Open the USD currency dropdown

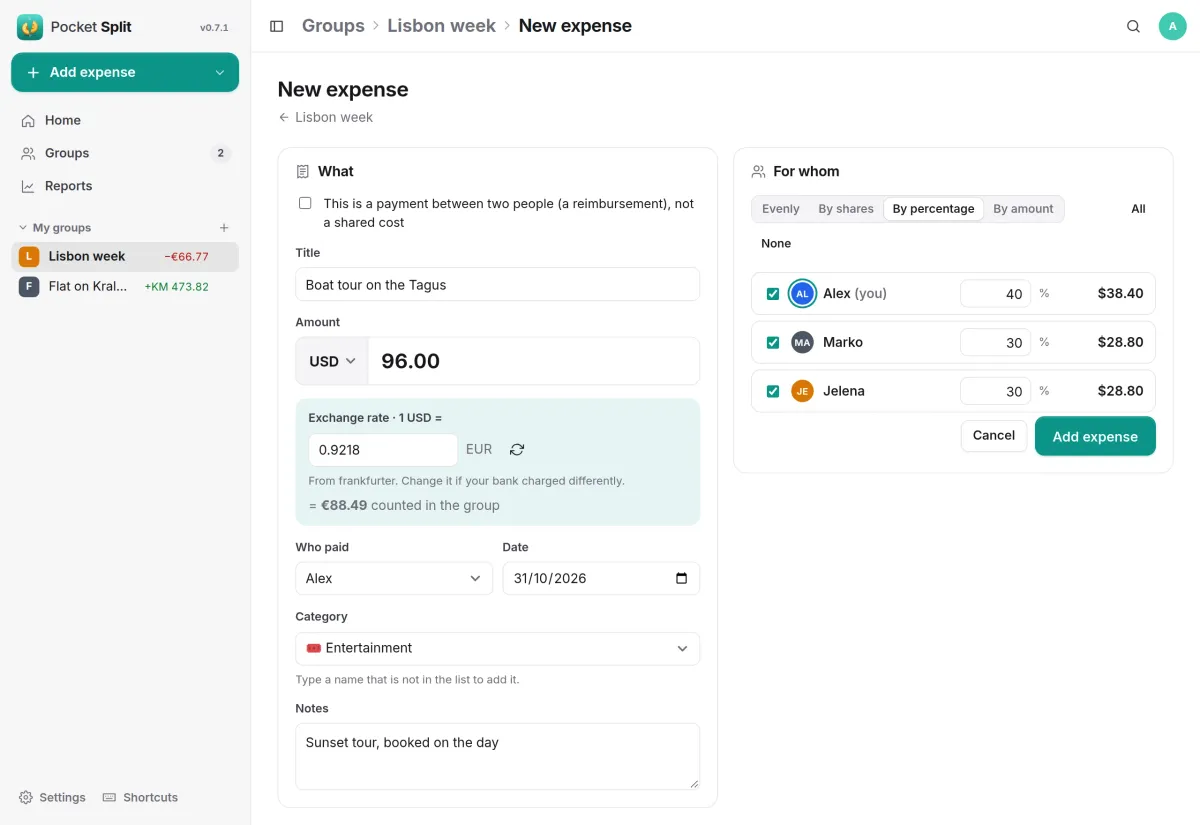pyautogui.click(x=332, y=361)
